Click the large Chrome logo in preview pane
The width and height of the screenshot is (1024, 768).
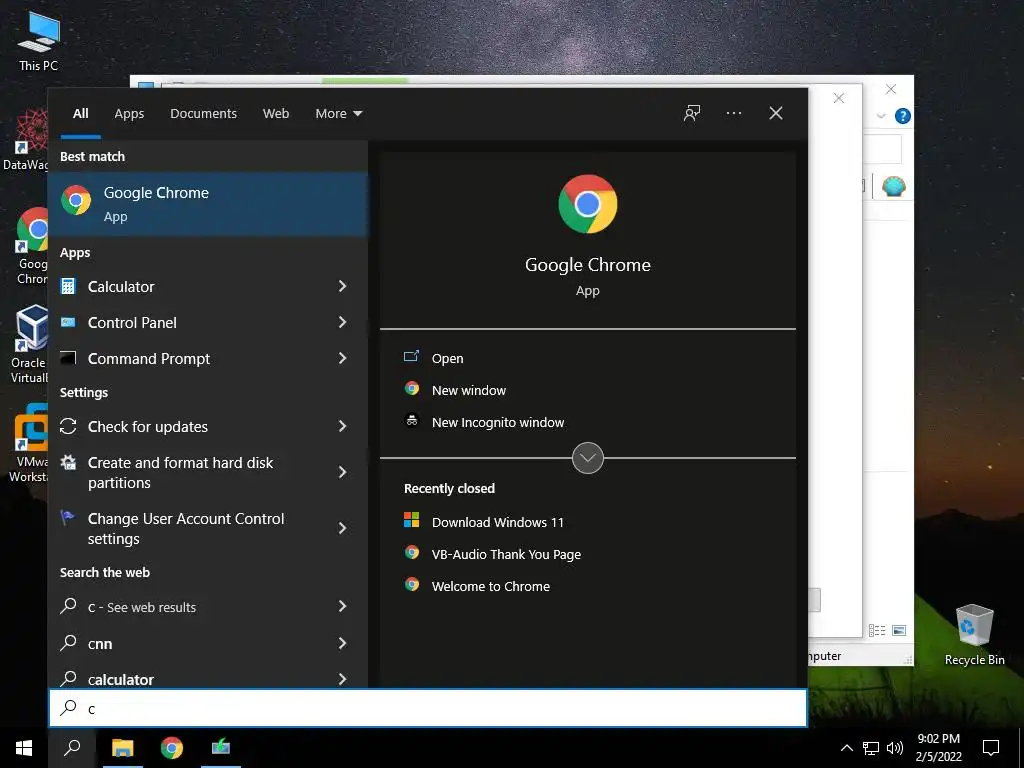[x=588, y=204]
